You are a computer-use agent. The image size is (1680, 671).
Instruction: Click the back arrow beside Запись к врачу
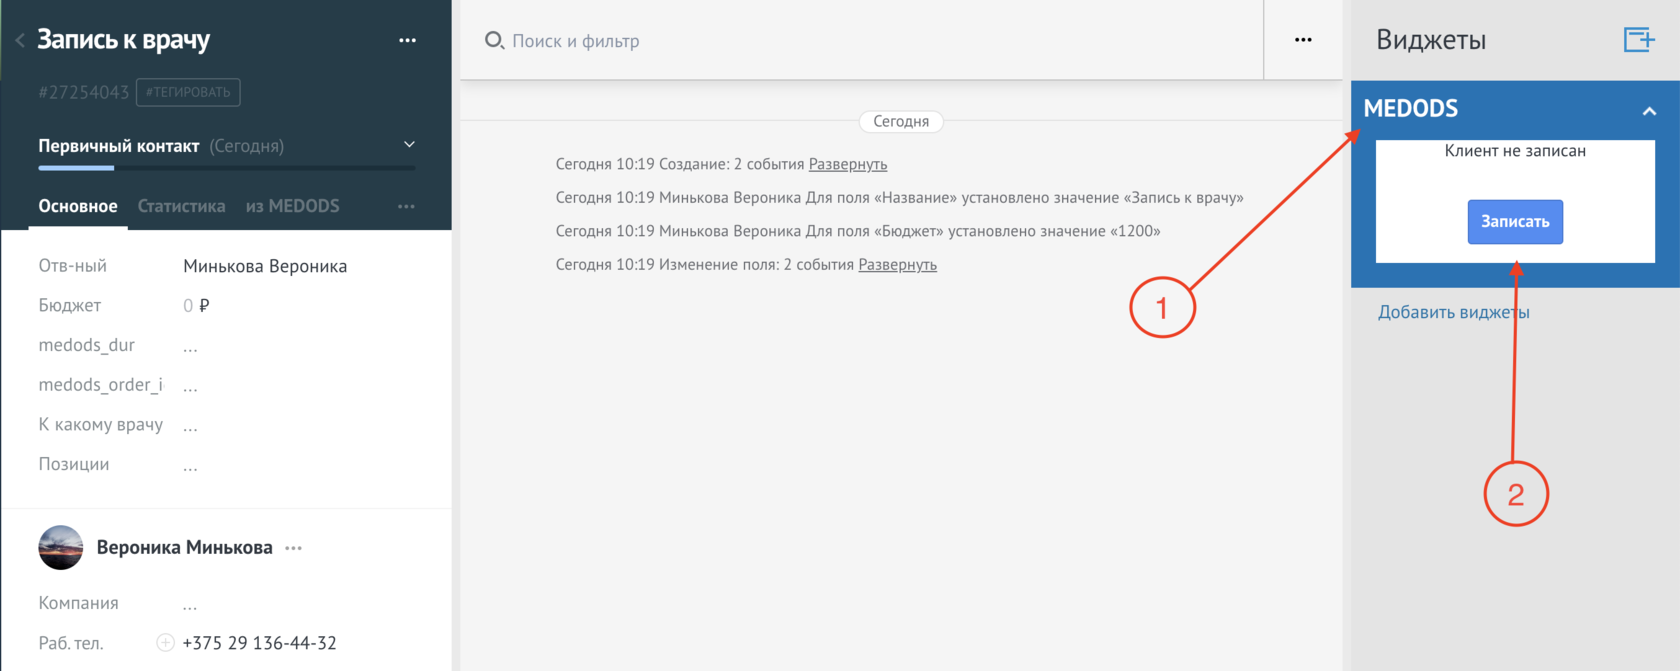[x=20, y=41]
